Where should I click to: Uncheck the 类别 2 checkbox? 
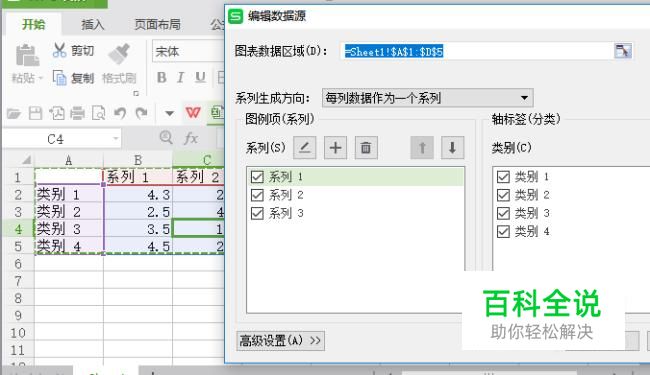click(x=503, y=195)
